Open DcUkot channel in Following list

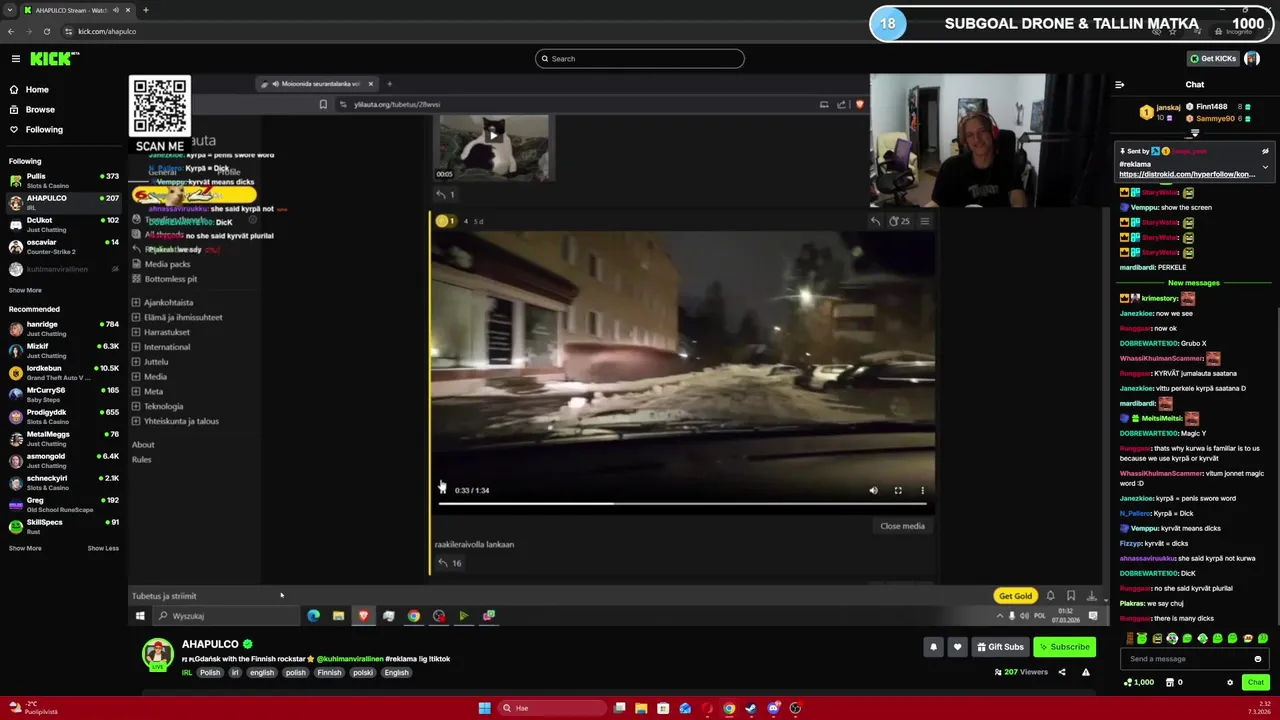point(64,224)
